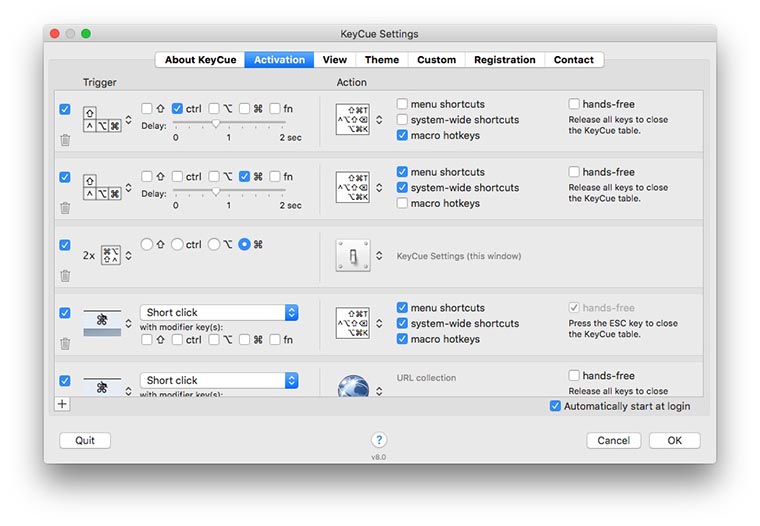Click delay slider thumb in command row
Image resolution: width=760 pixels, height=526 pixels.
point(216,191)
